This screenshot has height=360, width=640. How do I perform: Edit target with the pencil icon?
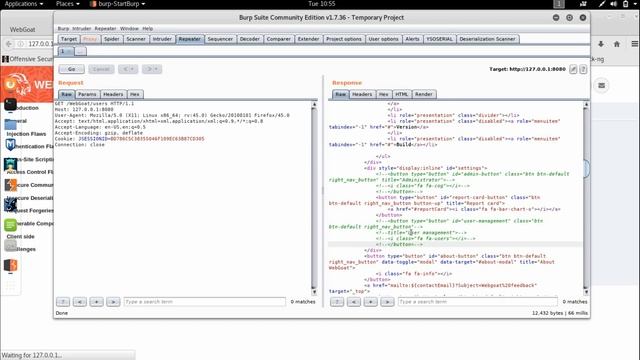click(573, 69)
